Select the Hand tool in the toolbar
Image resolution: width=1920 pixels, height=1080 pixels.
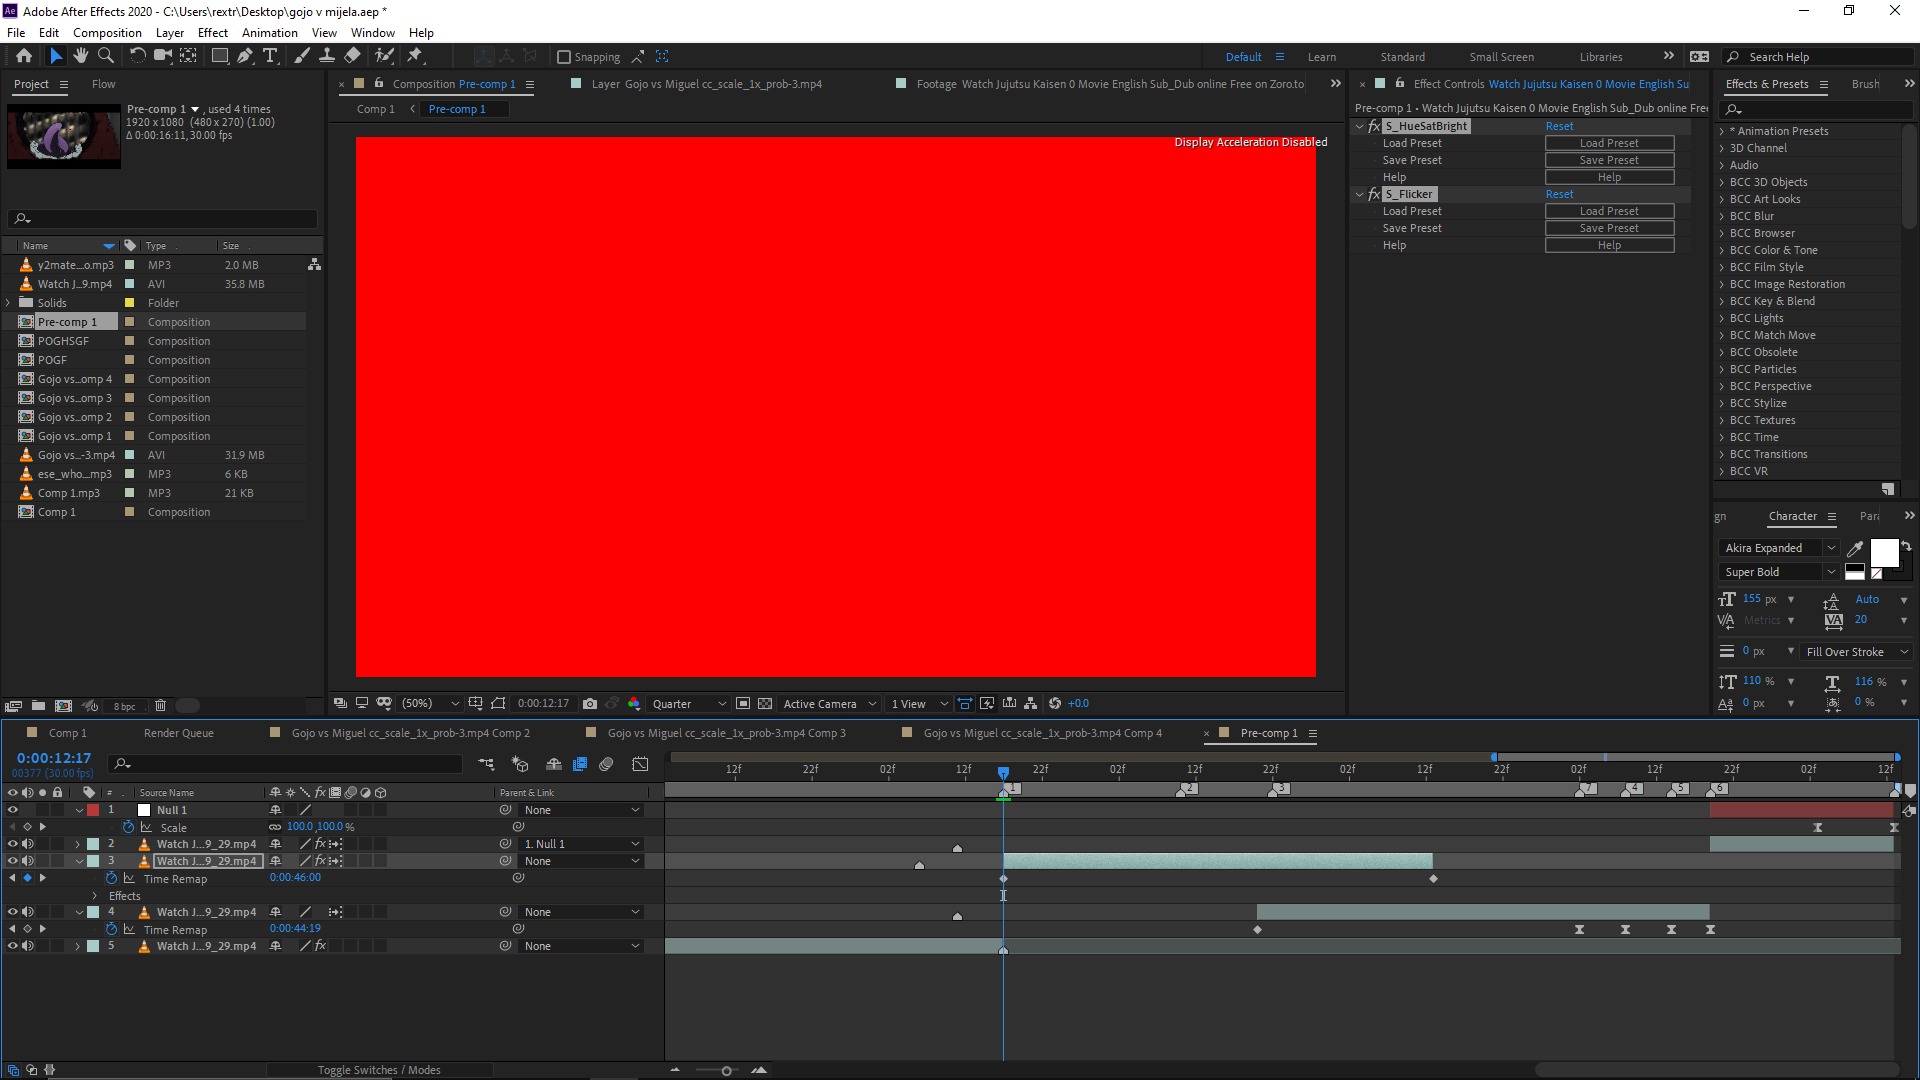(x=81, y=56)
